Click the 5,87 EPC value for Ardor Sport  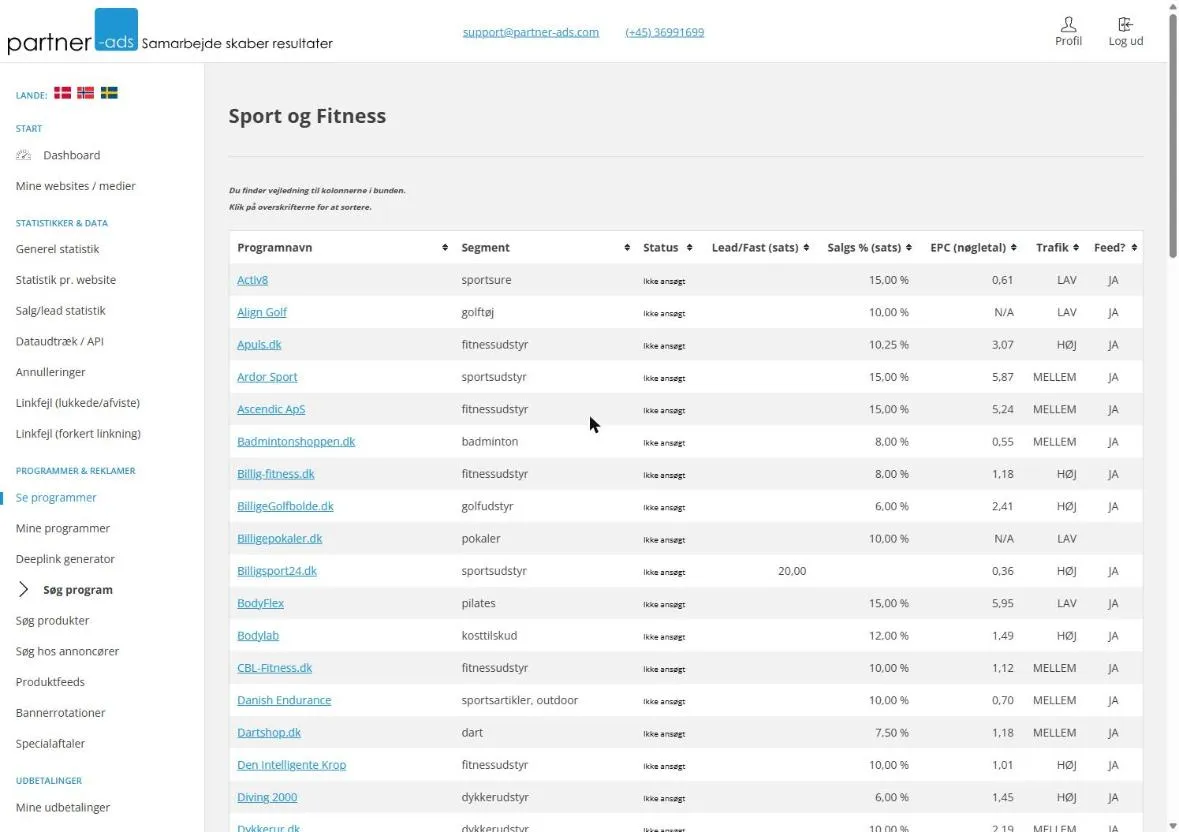point(1002,377)
